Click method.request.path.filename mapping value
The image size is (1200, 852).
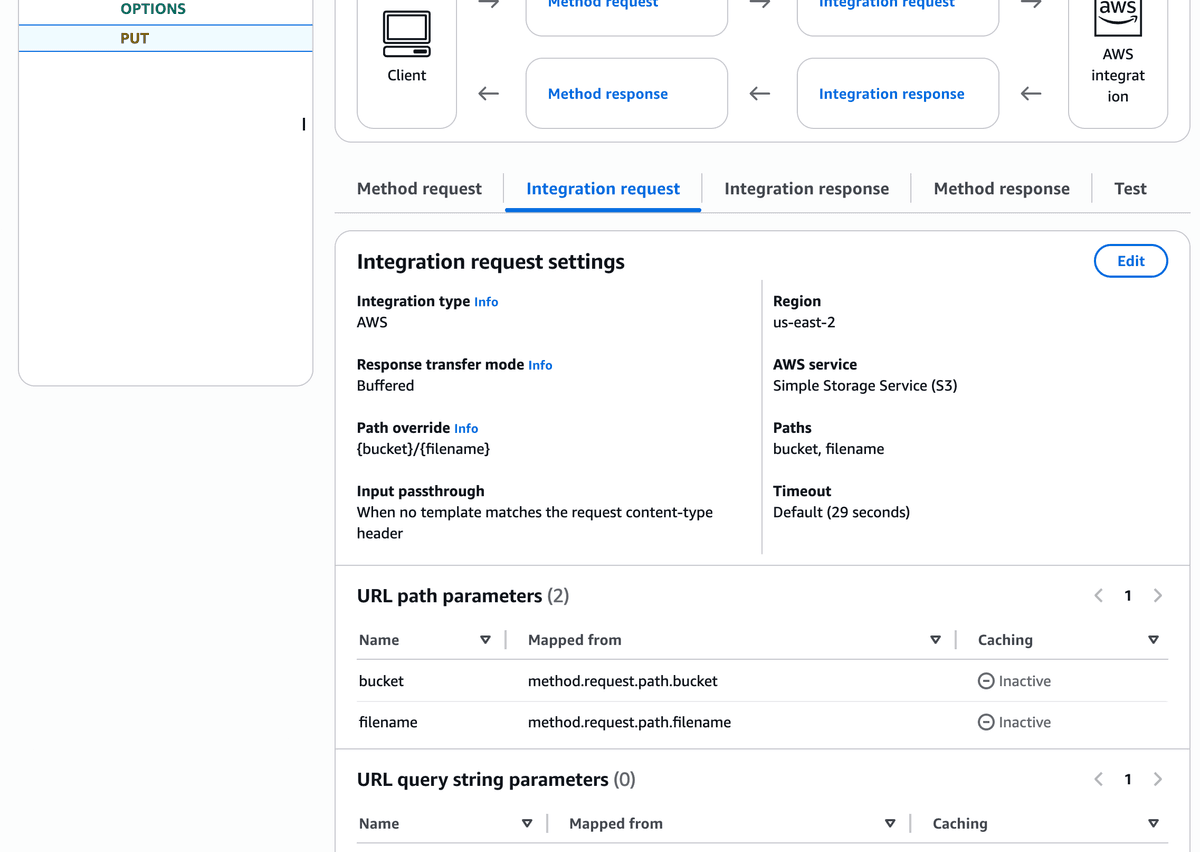629,722
